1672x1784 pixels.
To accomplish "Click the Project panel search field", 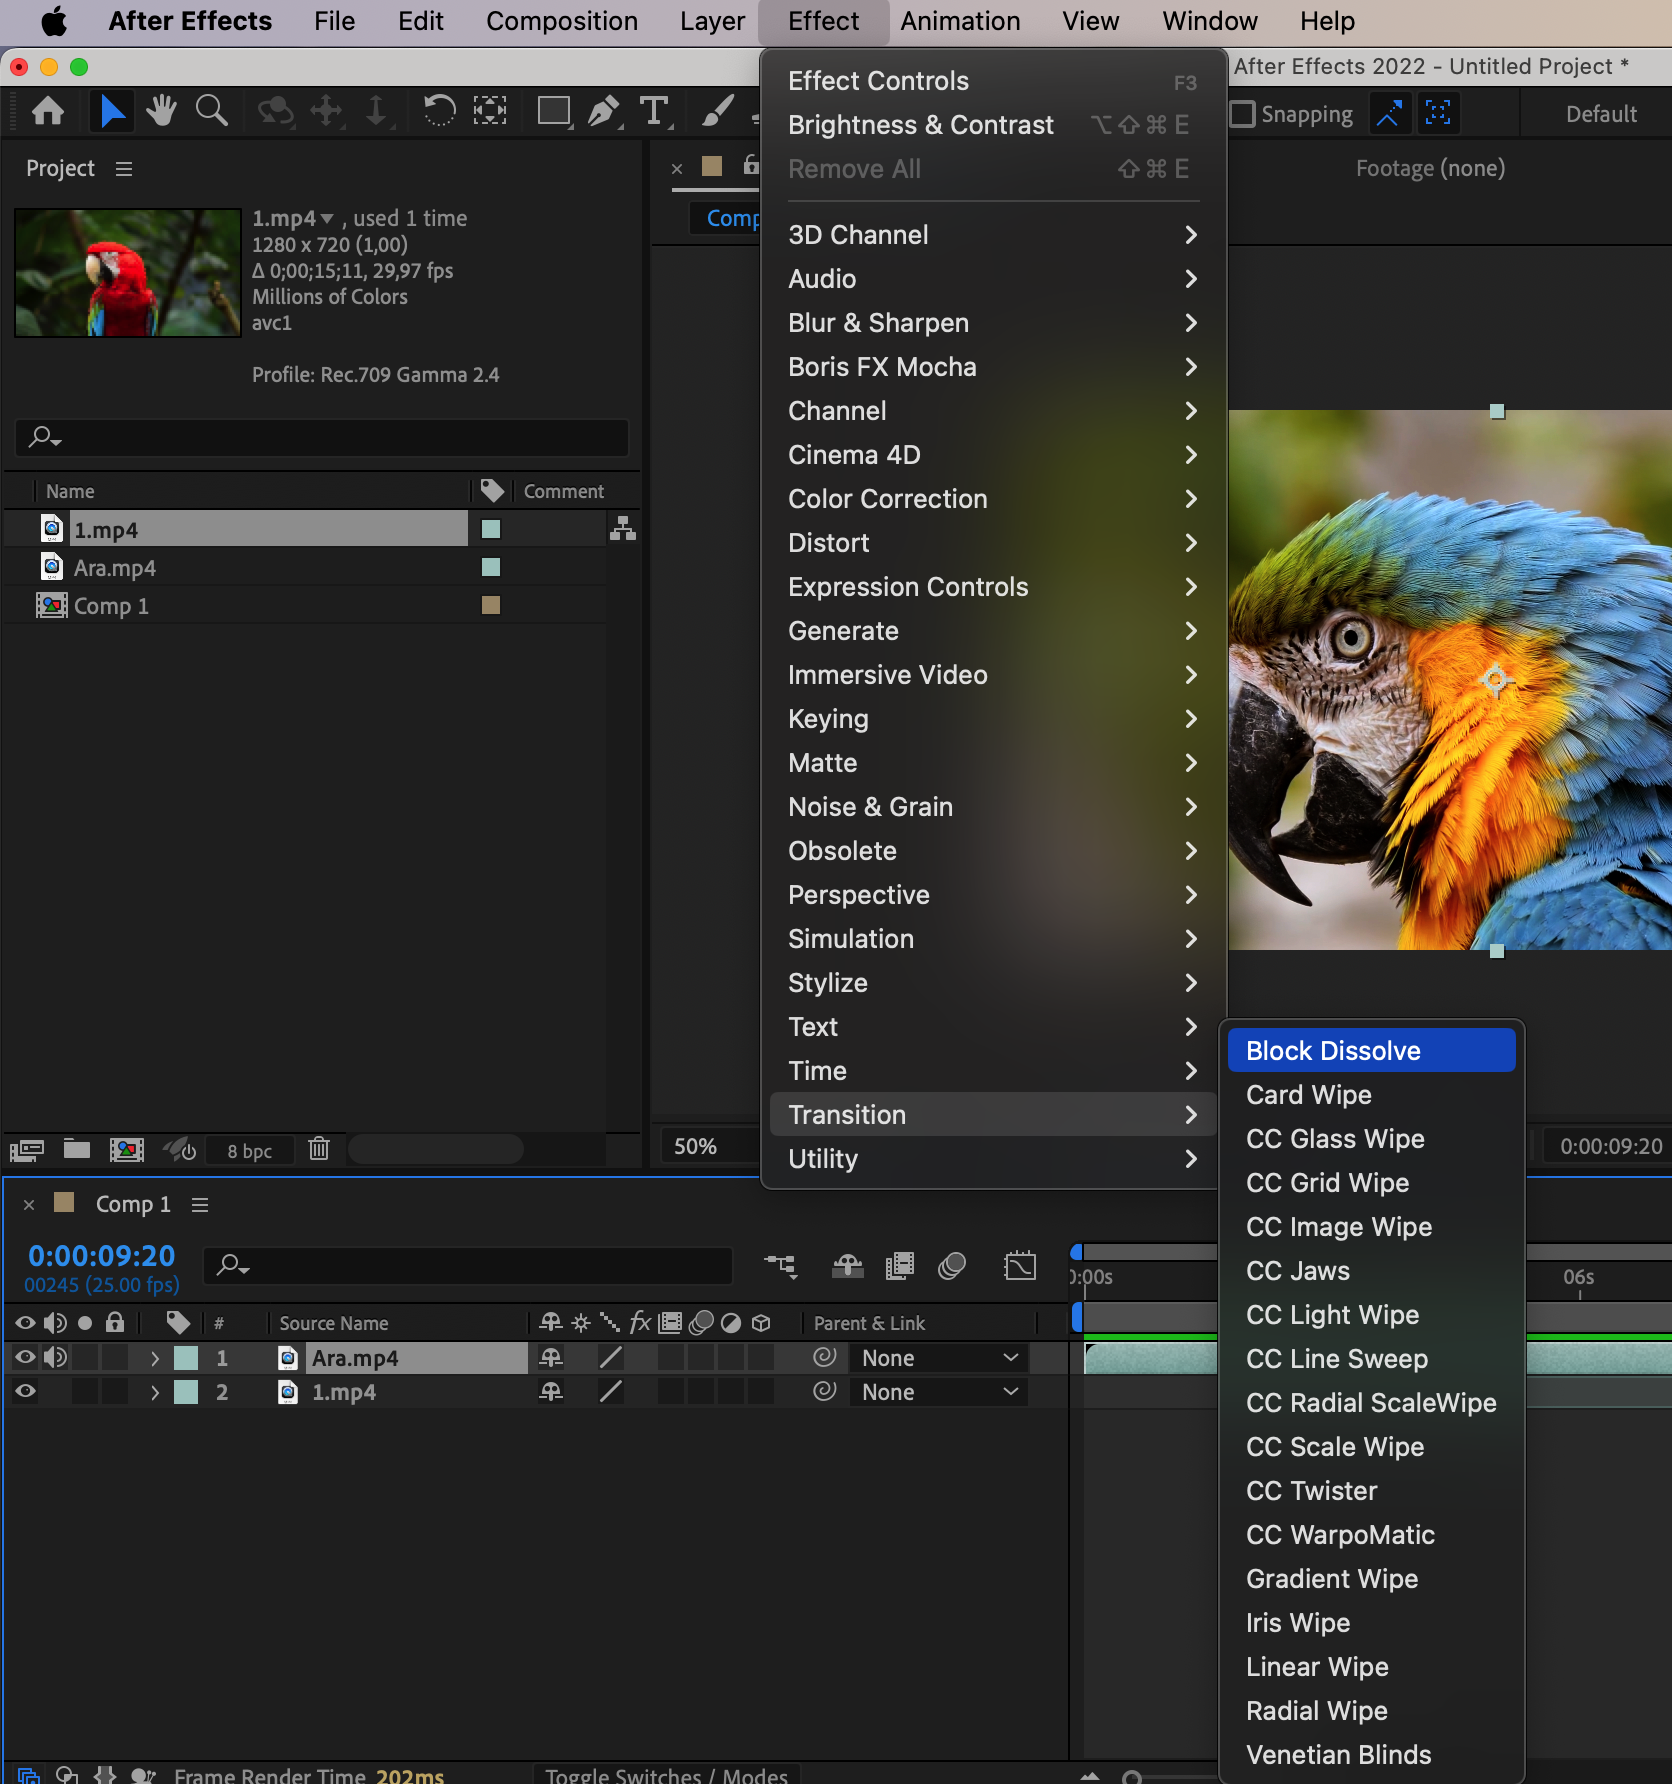I will pos(322,437).
